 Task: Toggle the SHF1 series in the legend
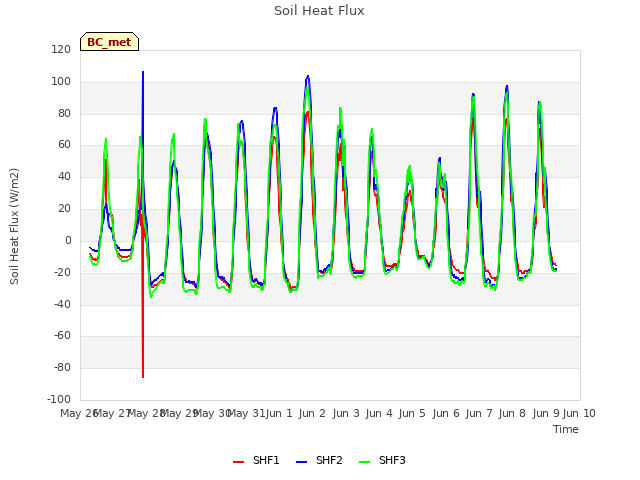tap(256, 460)
